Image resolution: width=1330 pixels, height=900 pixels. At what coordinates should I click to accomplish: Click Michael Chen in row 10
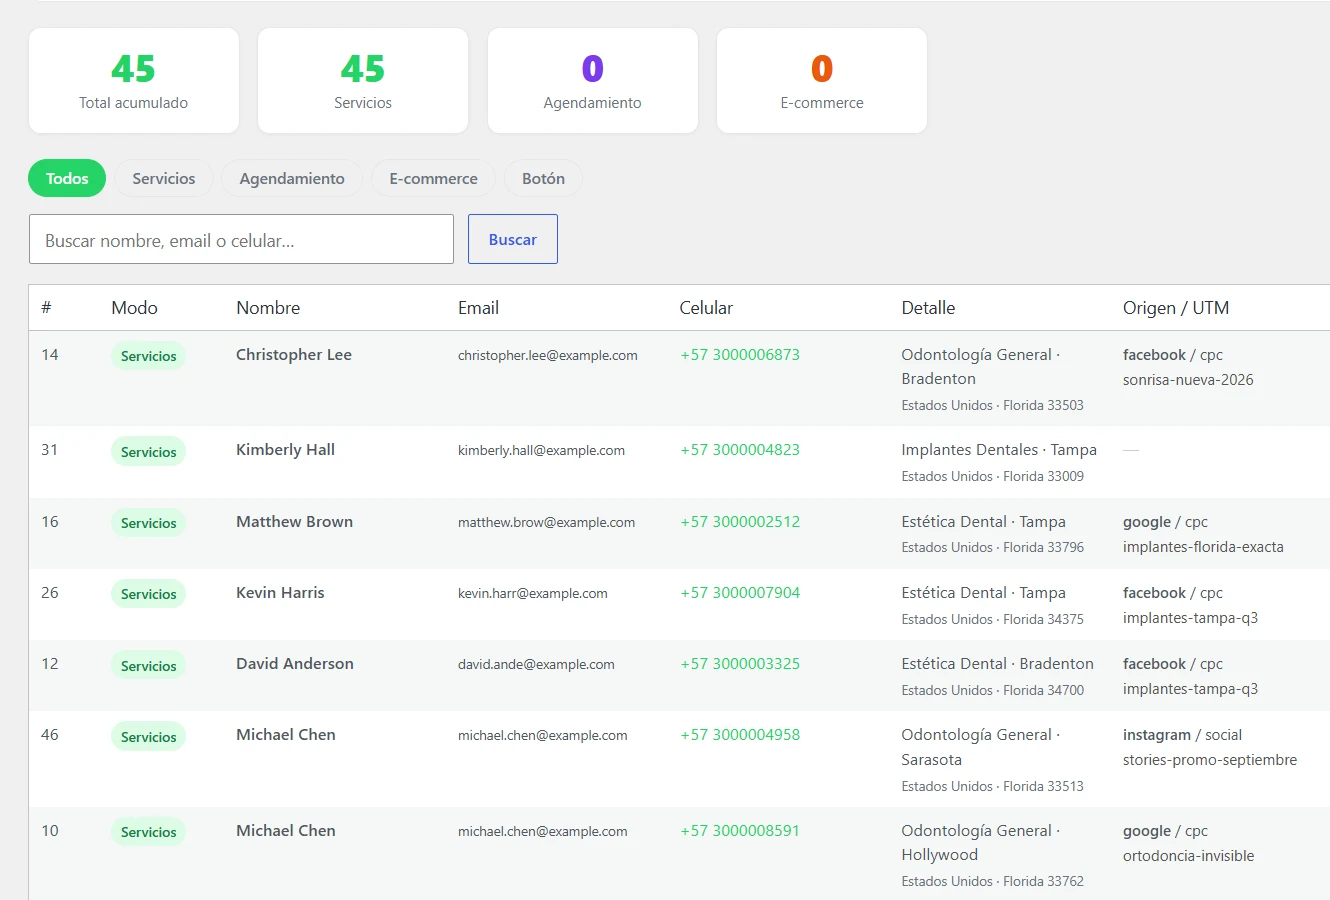(286, 831)
